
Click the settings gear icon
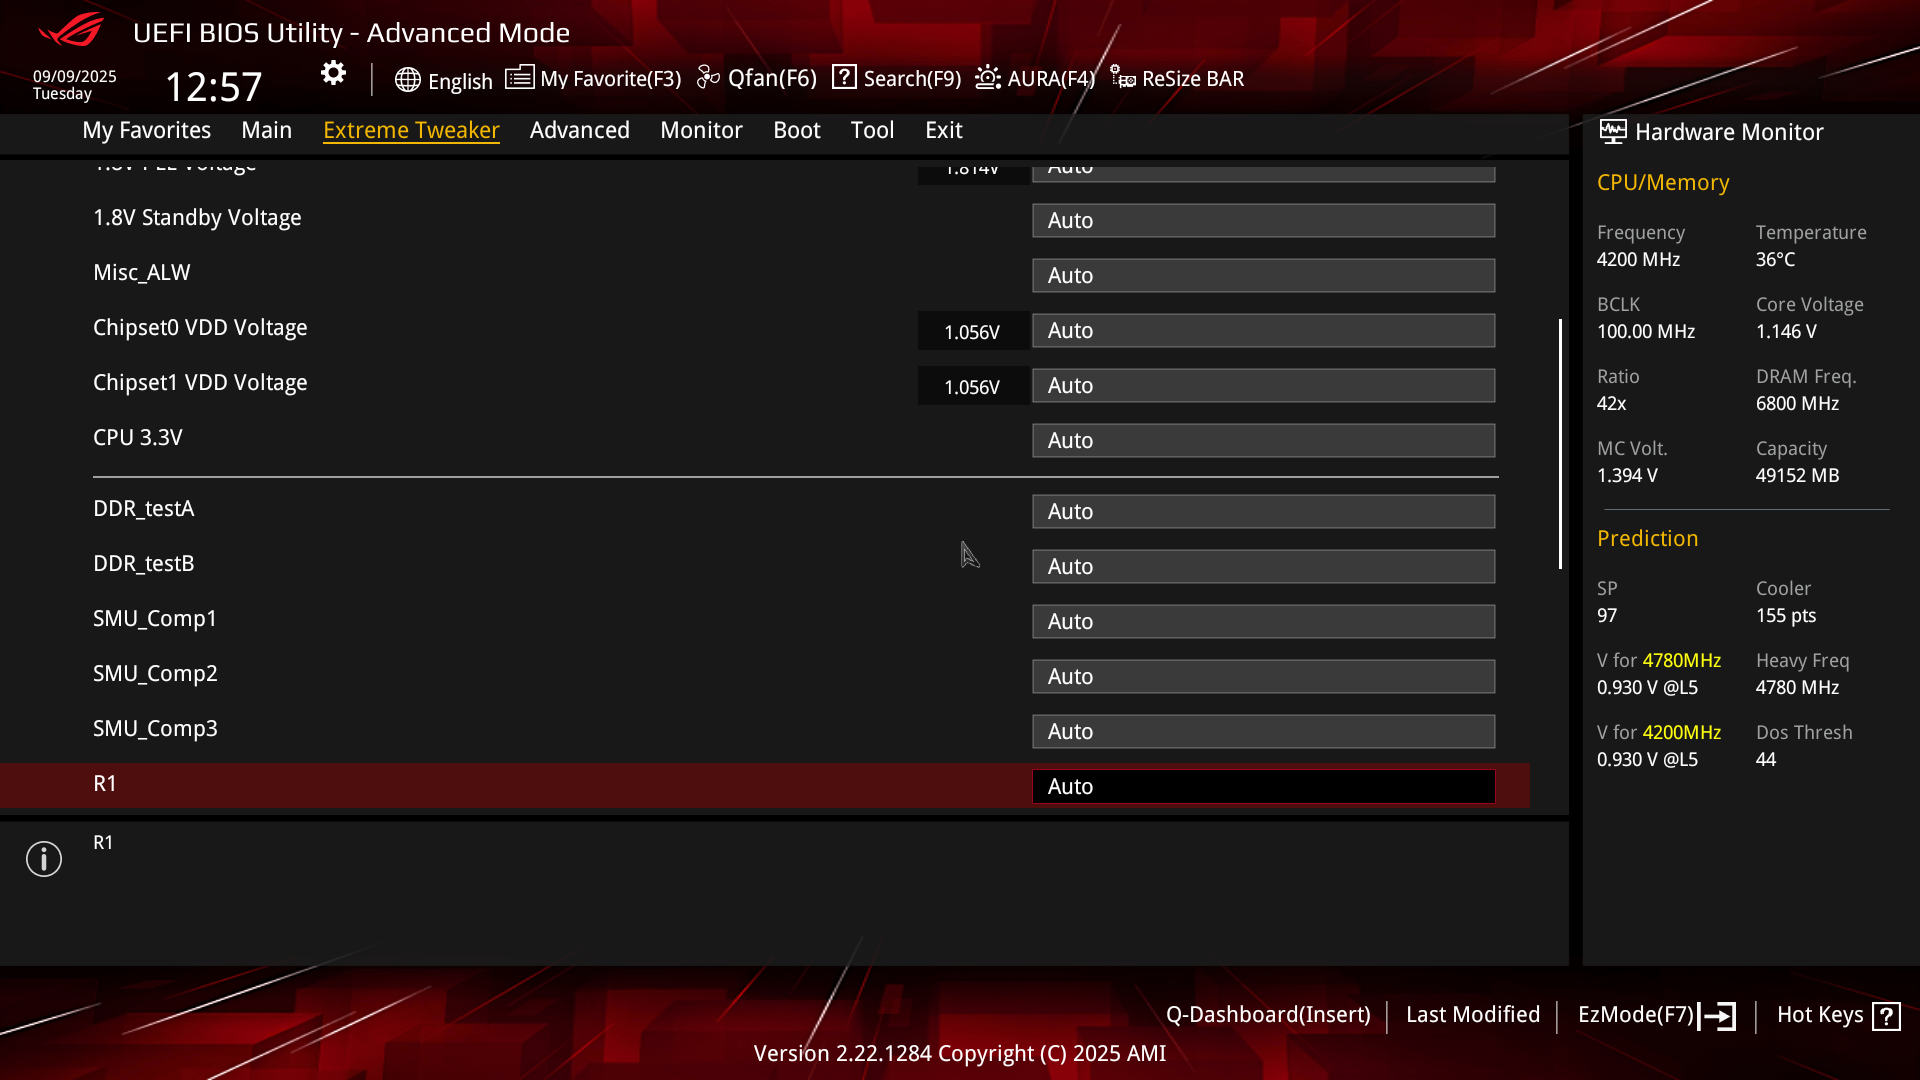333,73
